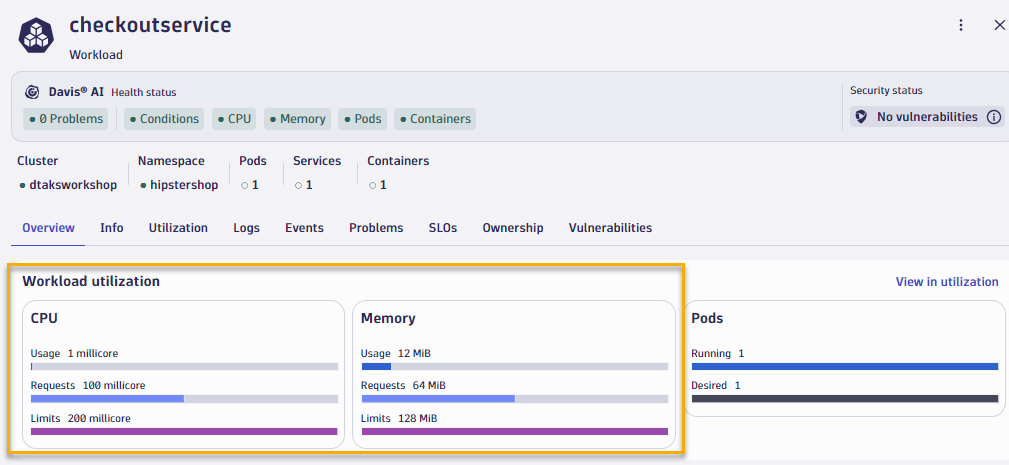The width and height of the screenshot is (1009, 465).
Task: Open the SLOs tab
Action: 443,228
